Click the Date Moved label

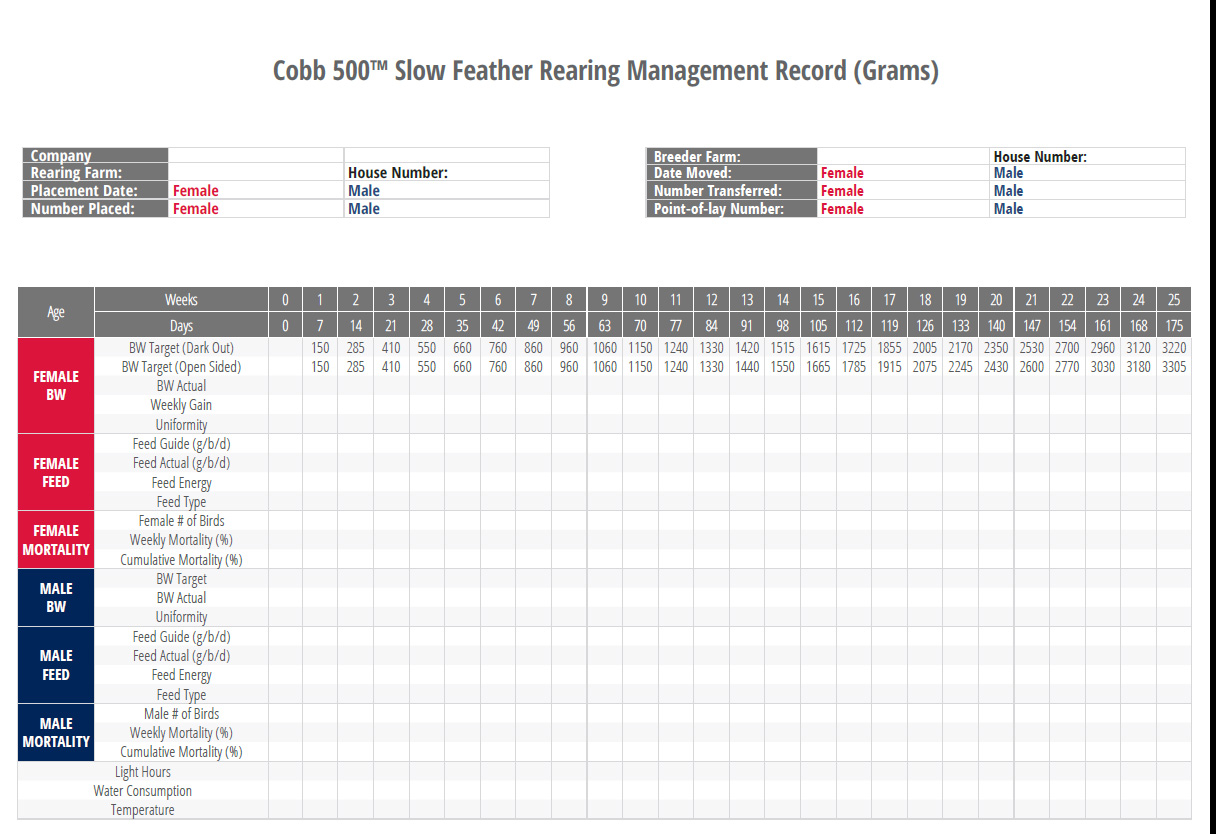[693, 173]
